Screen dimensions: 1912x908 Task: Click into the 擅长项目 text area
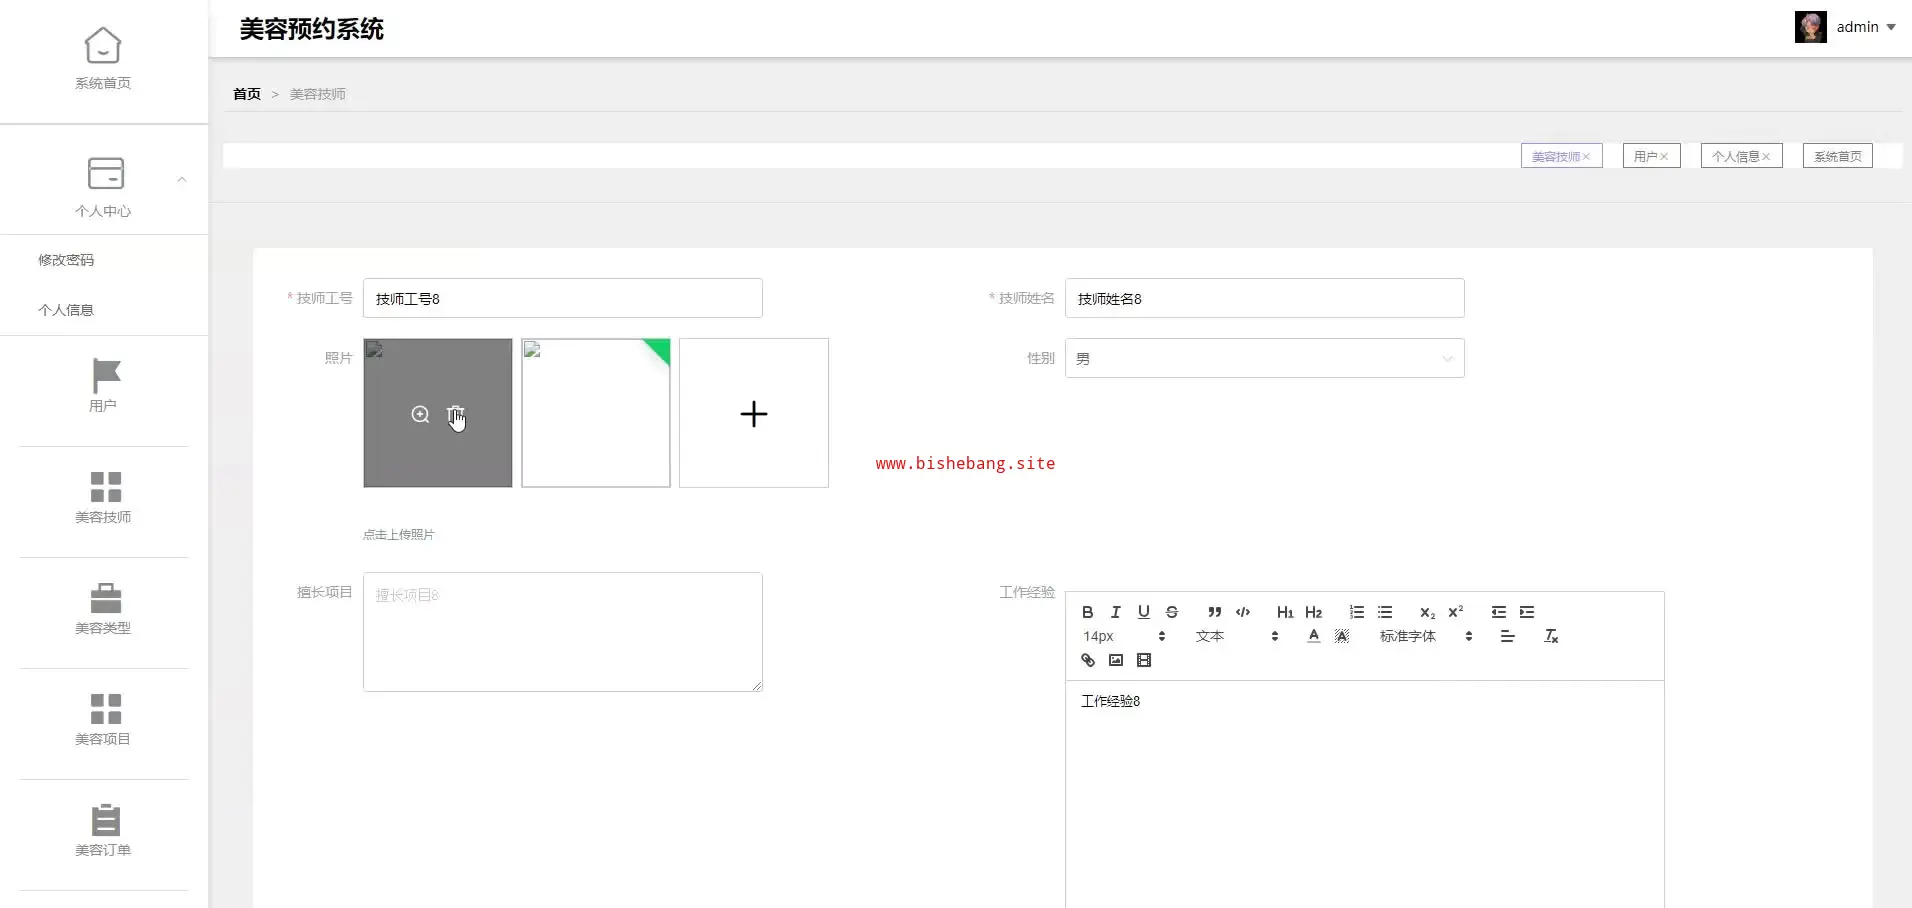[563, 632]
